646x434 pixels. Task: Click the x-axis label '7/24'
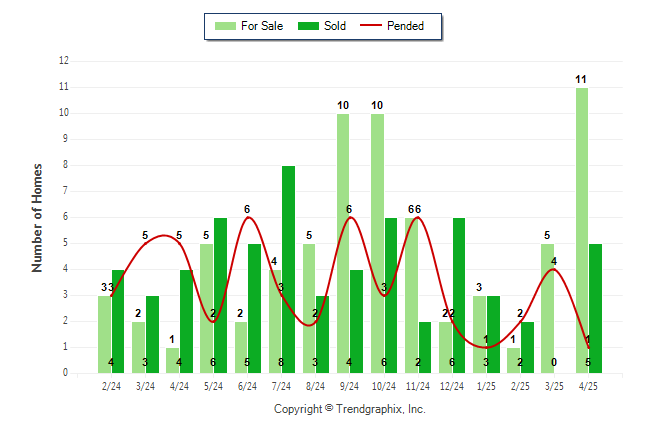(281, 386)
